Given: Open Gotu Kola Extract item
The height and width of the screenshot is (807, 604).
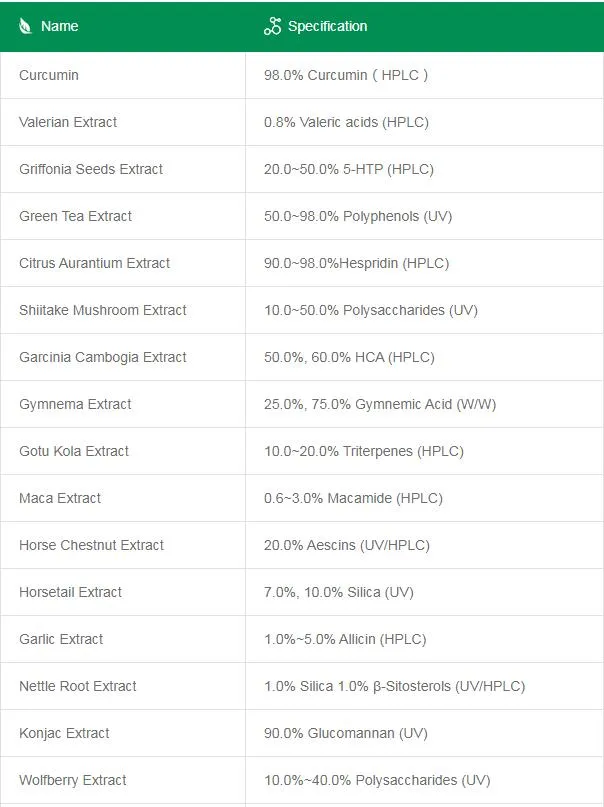Looking at the screenshot, I should (x=74, y=451).
